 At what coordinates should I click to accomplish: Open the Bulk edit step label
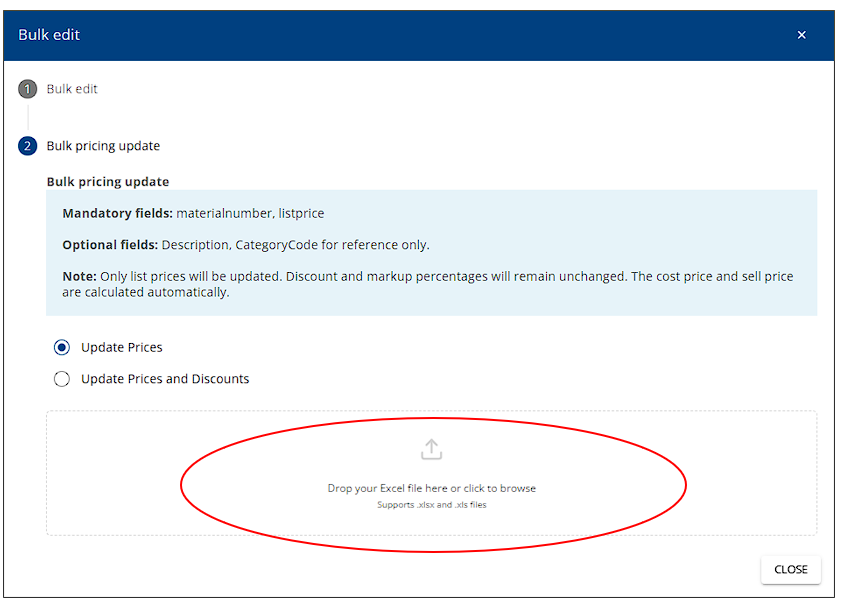(72, 89)
